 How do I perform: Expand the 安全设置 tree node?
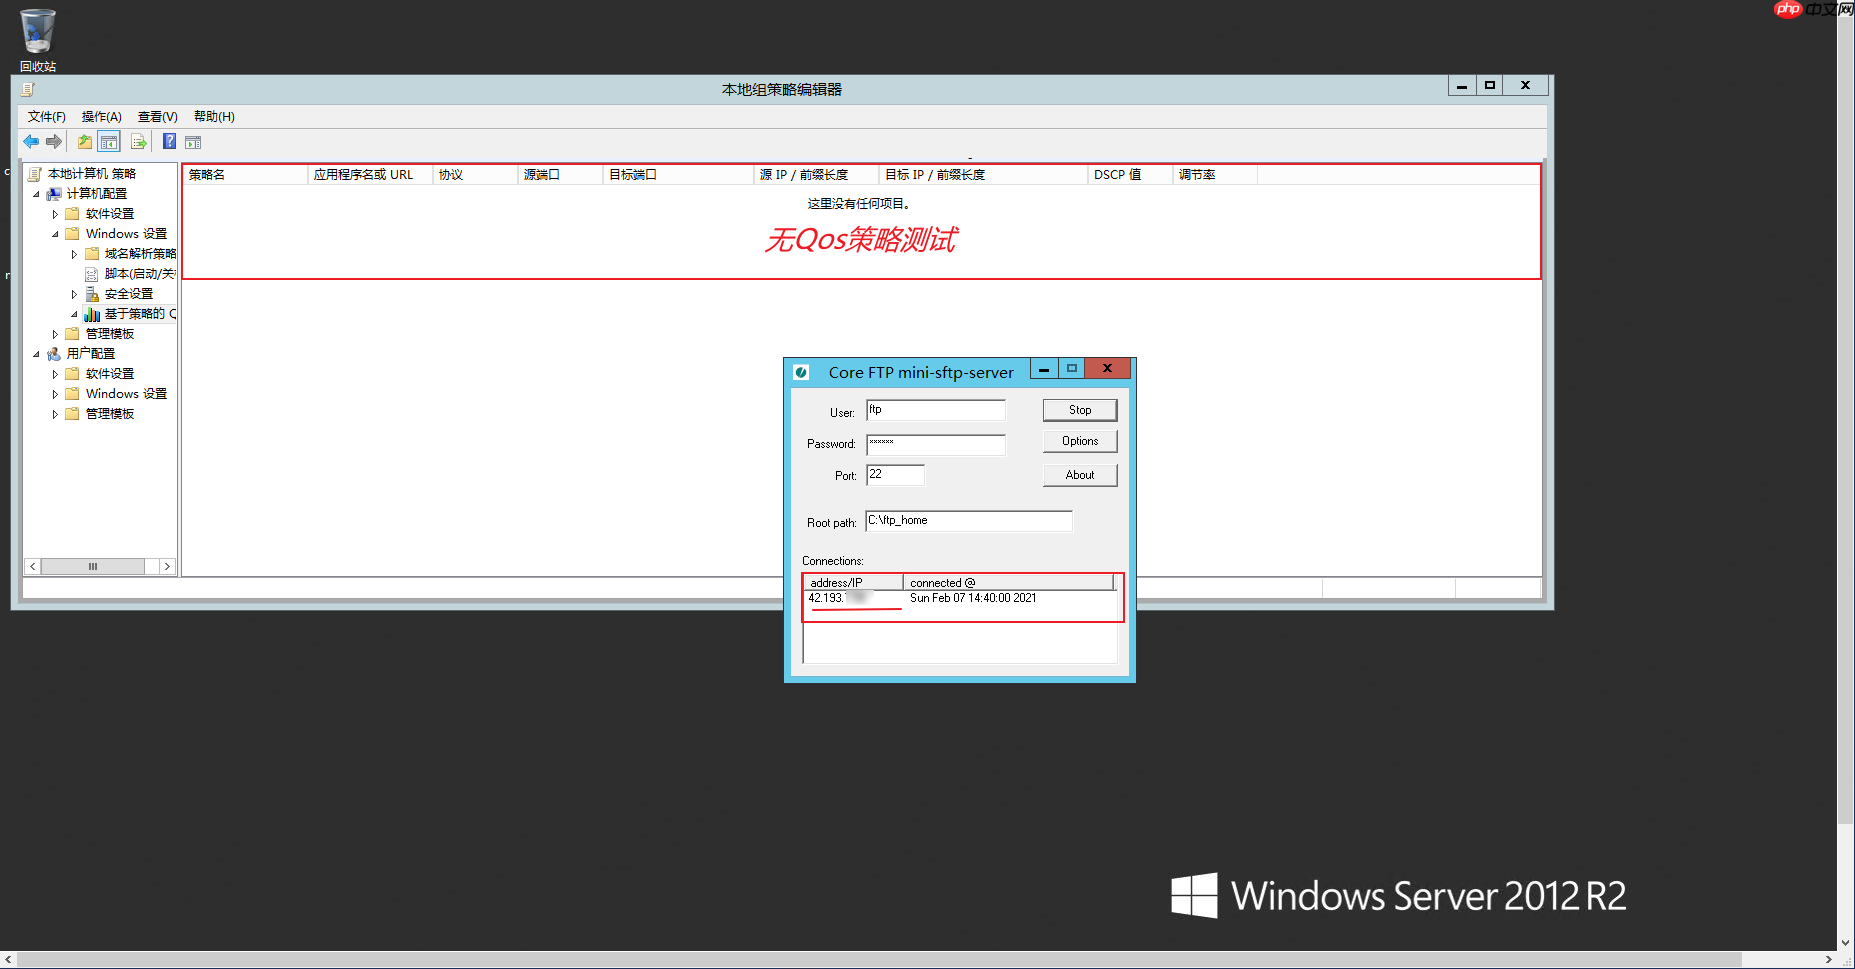coord(74,293)
